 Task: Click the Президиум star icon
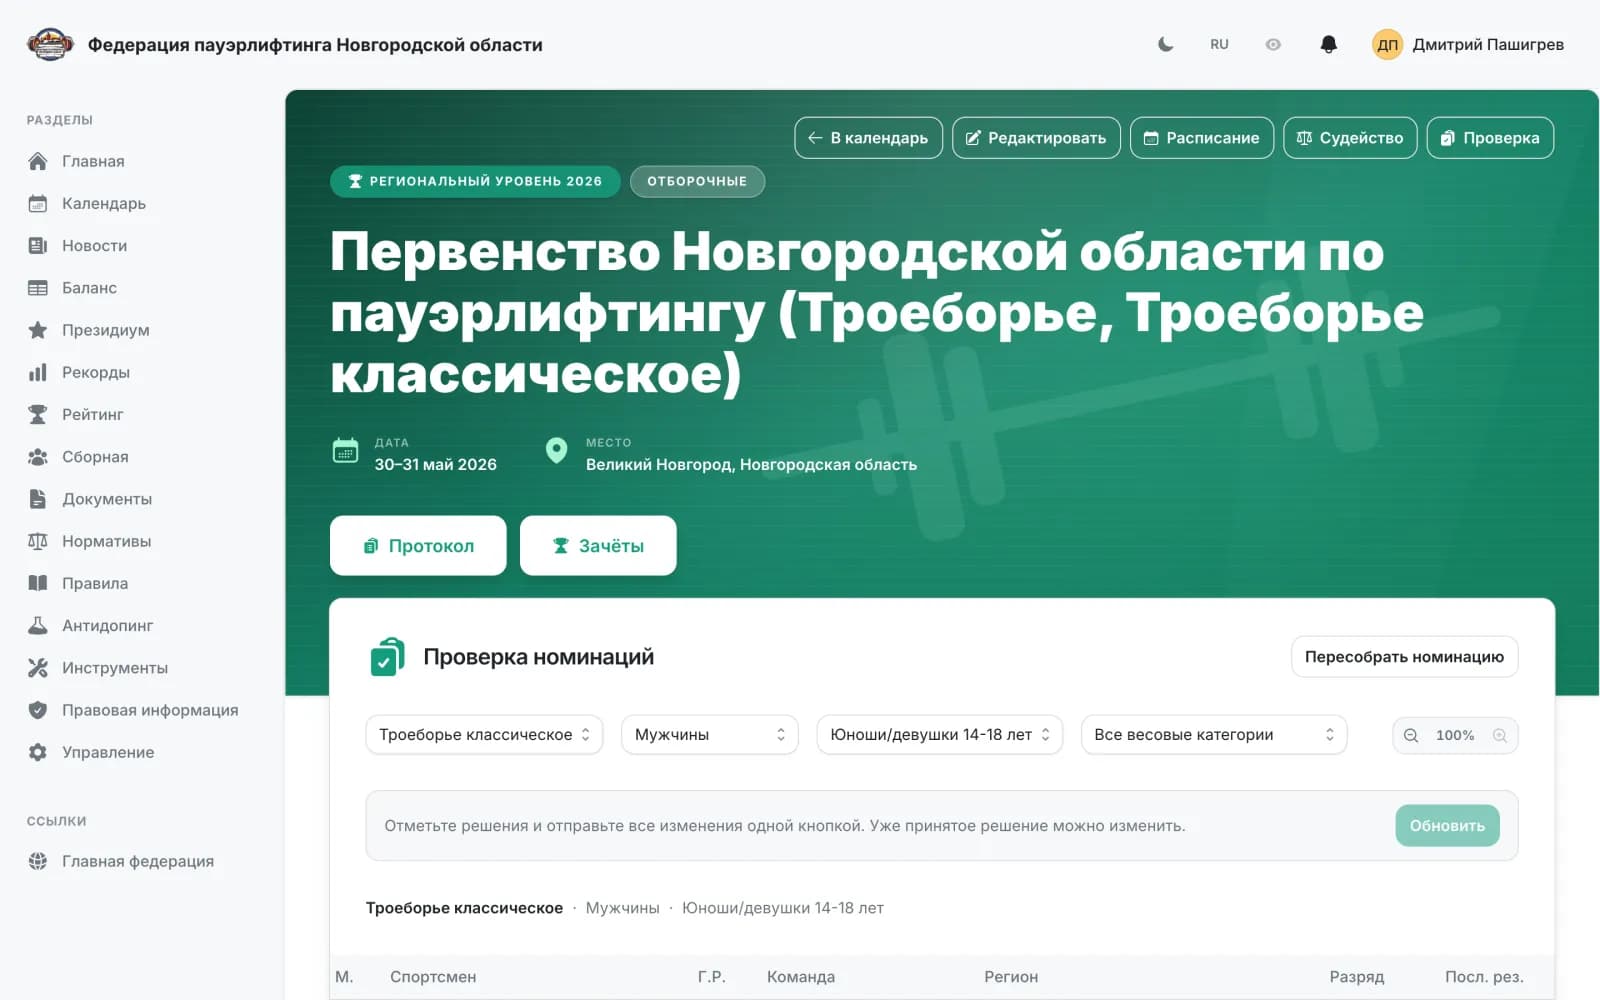coord(38,330)
